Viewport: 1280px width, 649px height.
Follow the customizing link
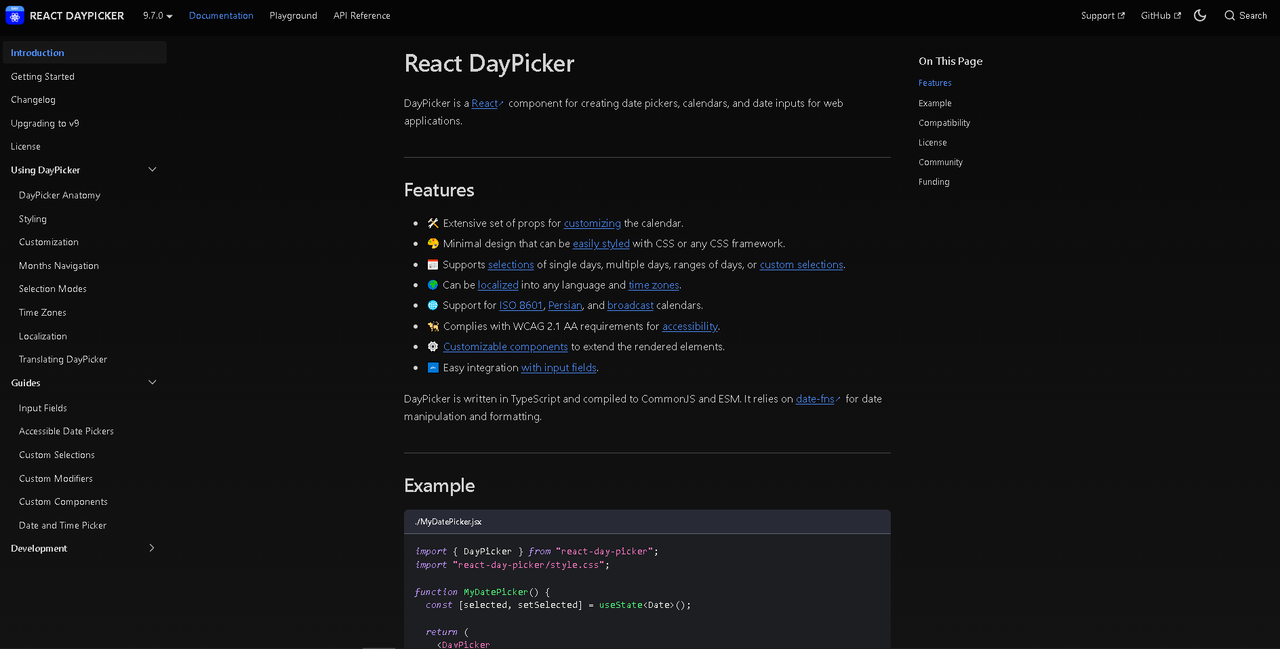(x=592, y=223)
